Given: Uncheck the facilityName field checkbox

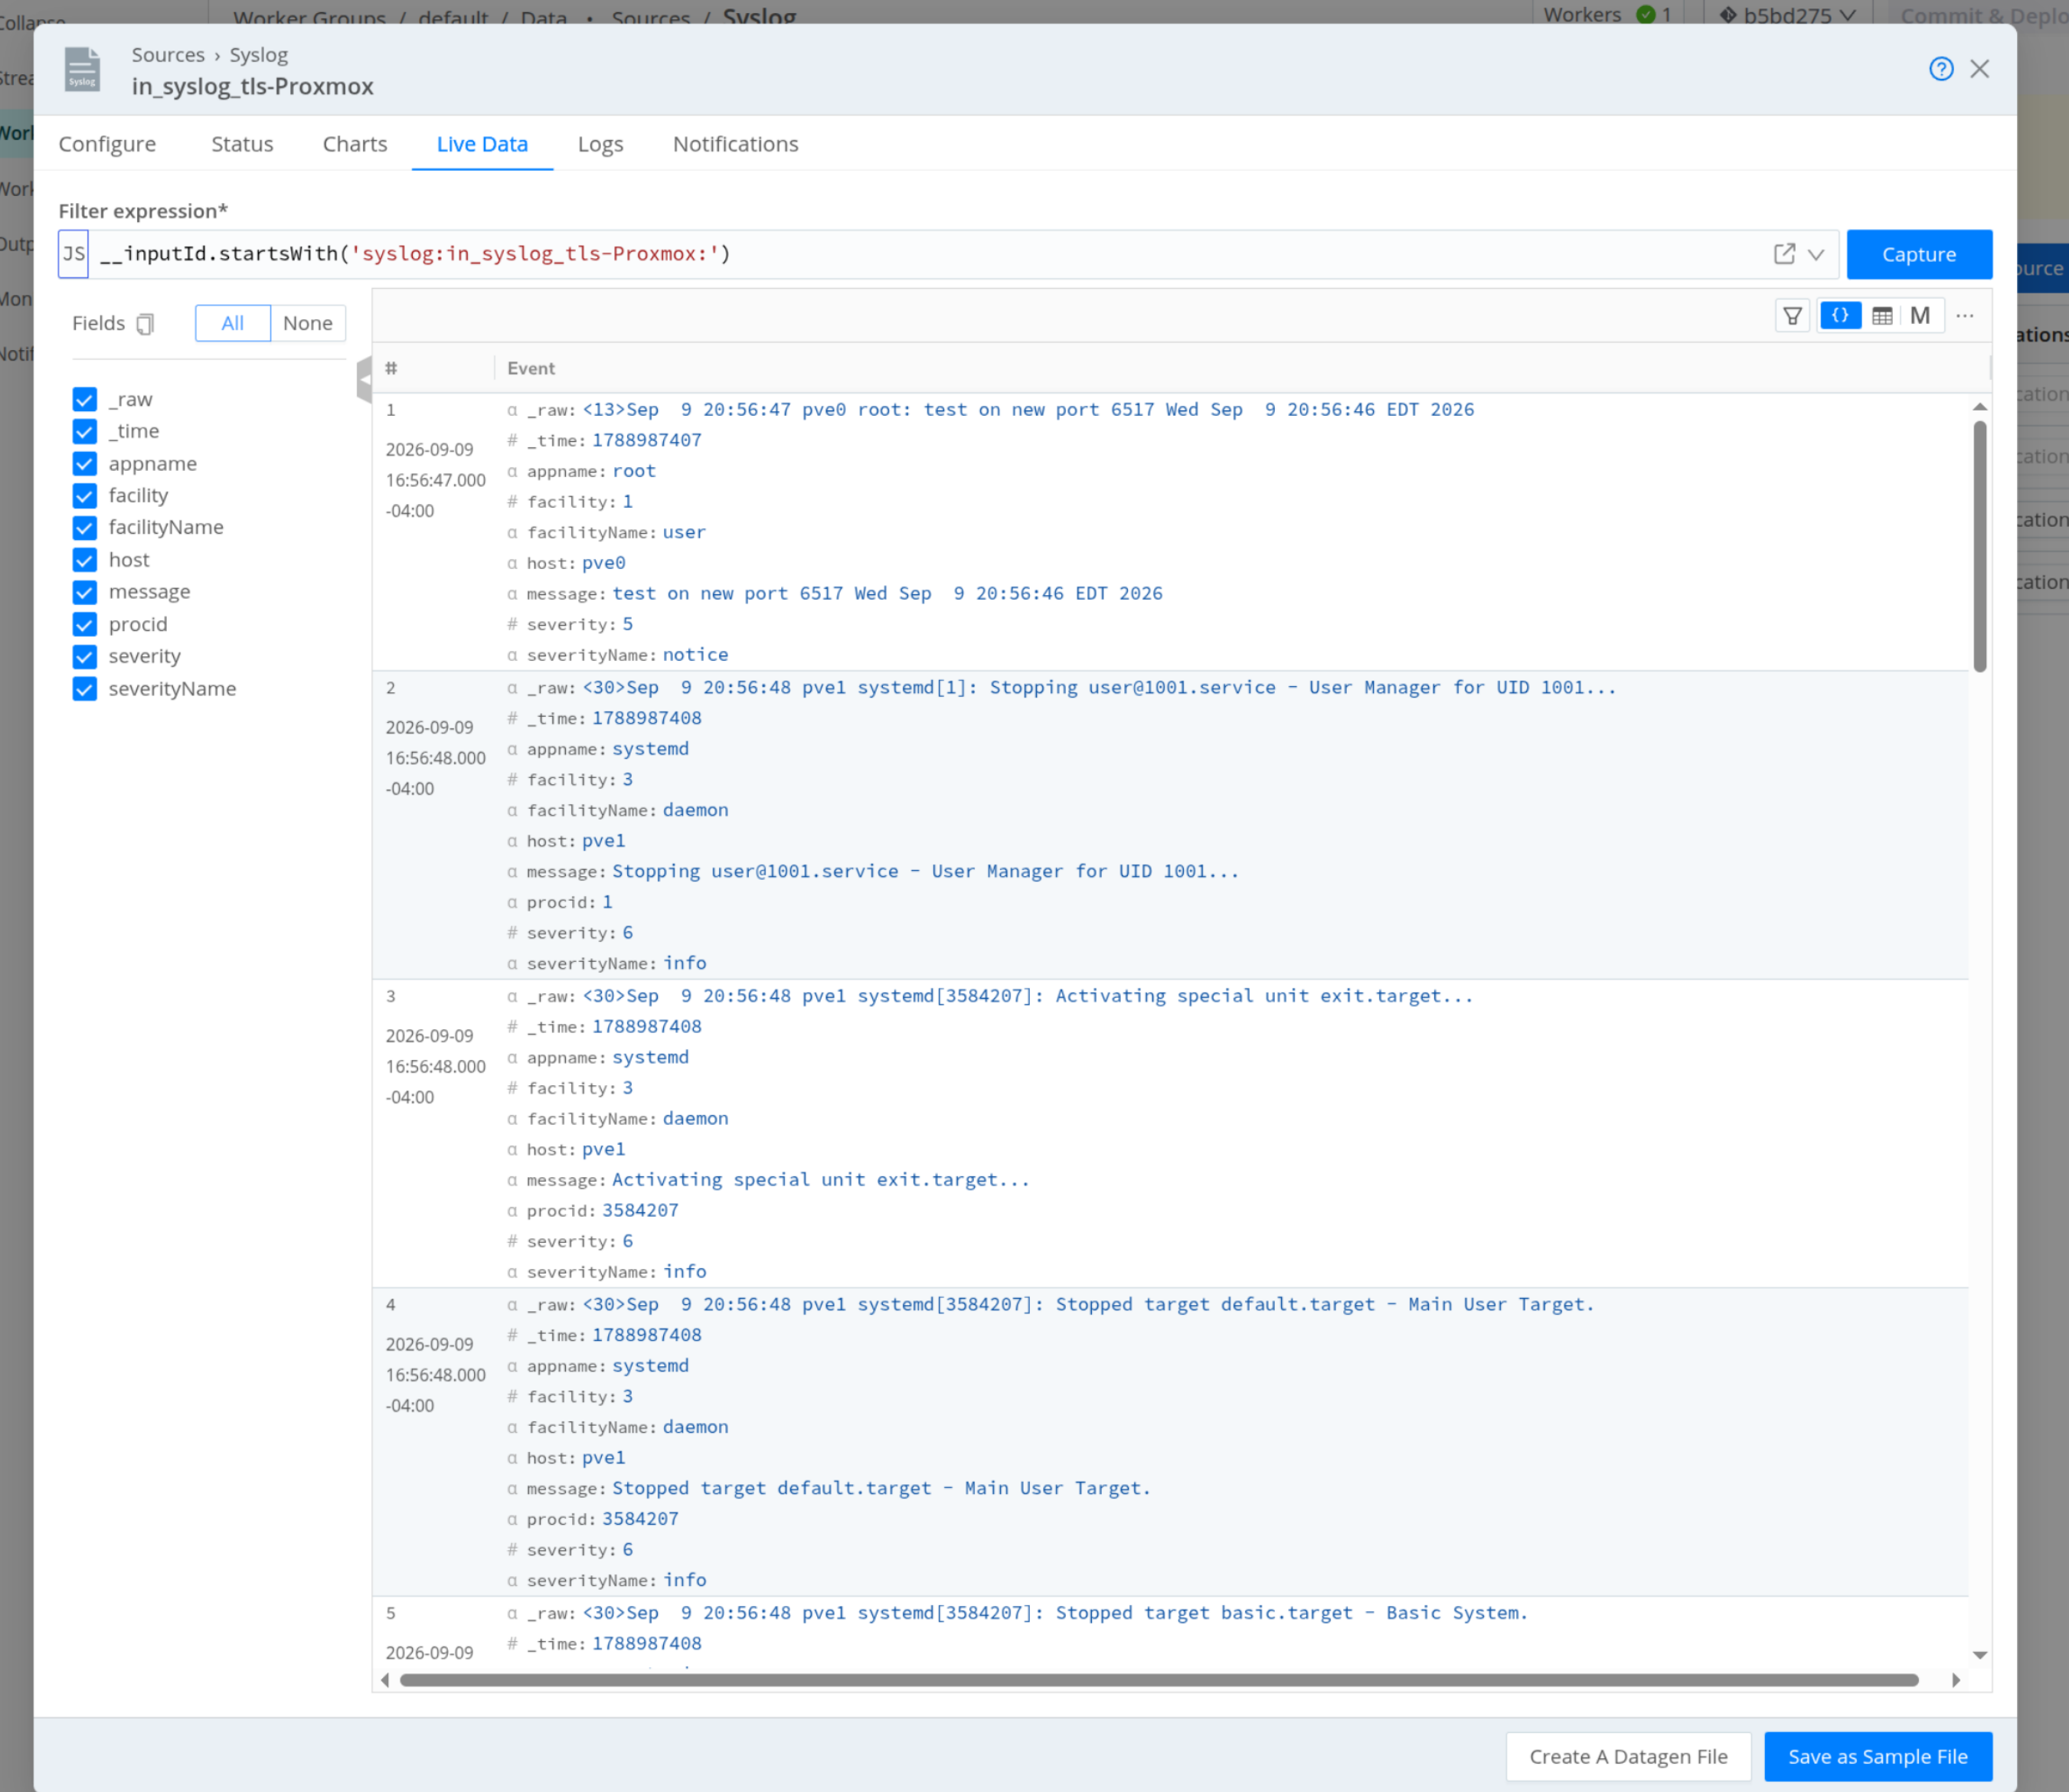Looking at the screenshot, I should tap(85, 528).
